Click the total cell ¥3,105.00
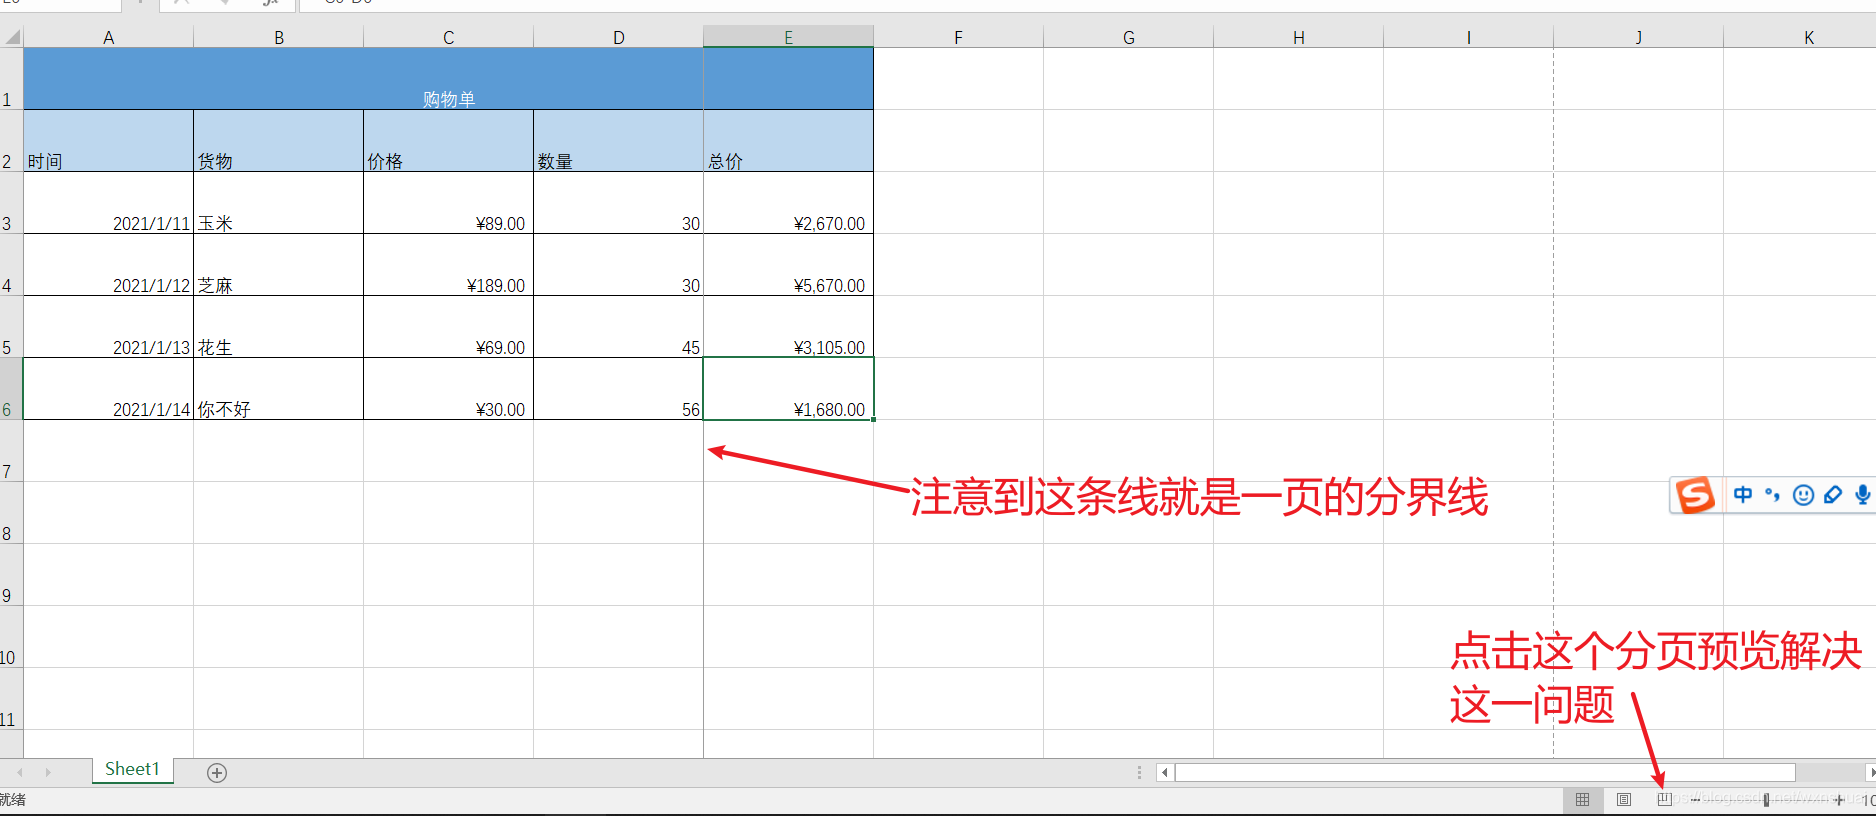1876x816 pixels. (789, 327)
